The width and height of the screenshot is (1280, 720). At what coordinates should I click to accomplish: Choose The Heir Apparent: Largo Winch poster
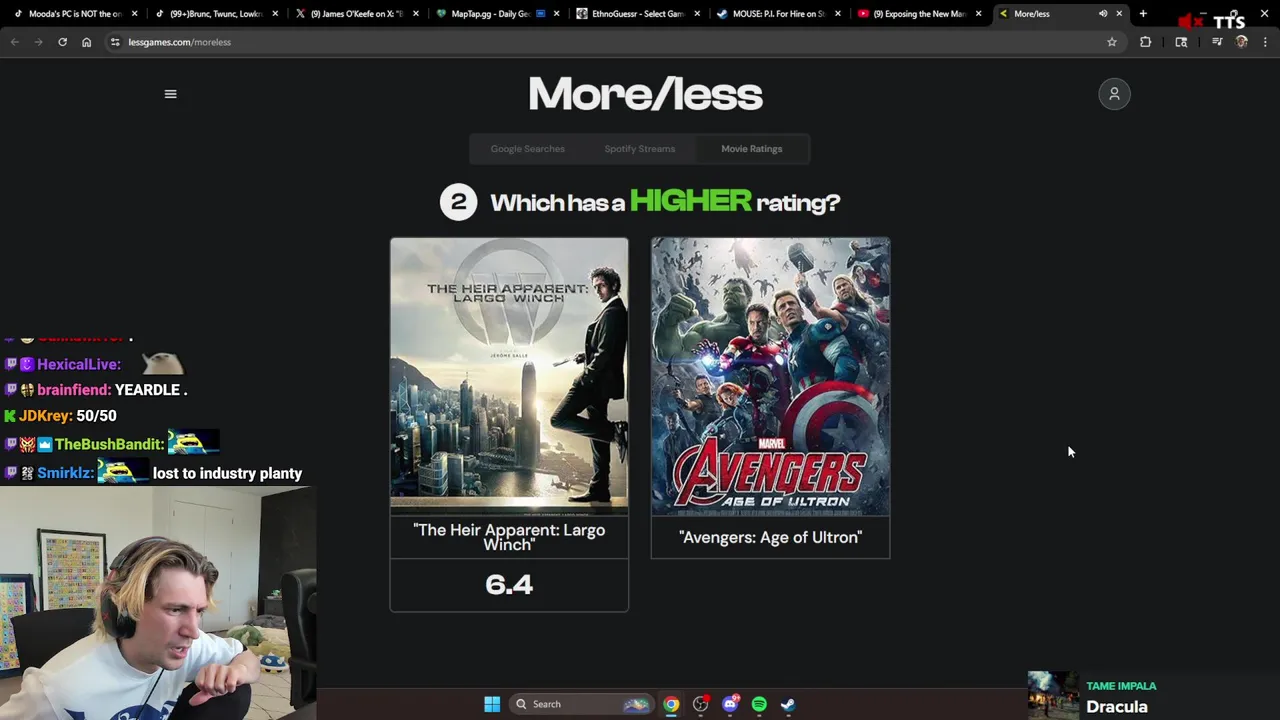pos(509,376)
